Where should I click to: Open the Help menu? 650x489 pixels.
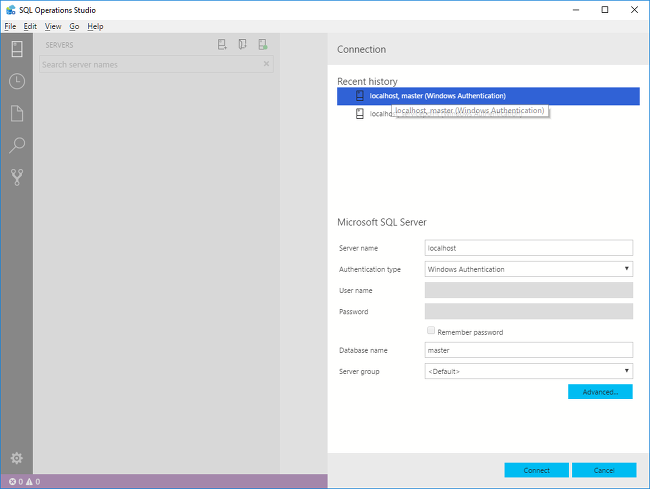click(x=95, y=27)
